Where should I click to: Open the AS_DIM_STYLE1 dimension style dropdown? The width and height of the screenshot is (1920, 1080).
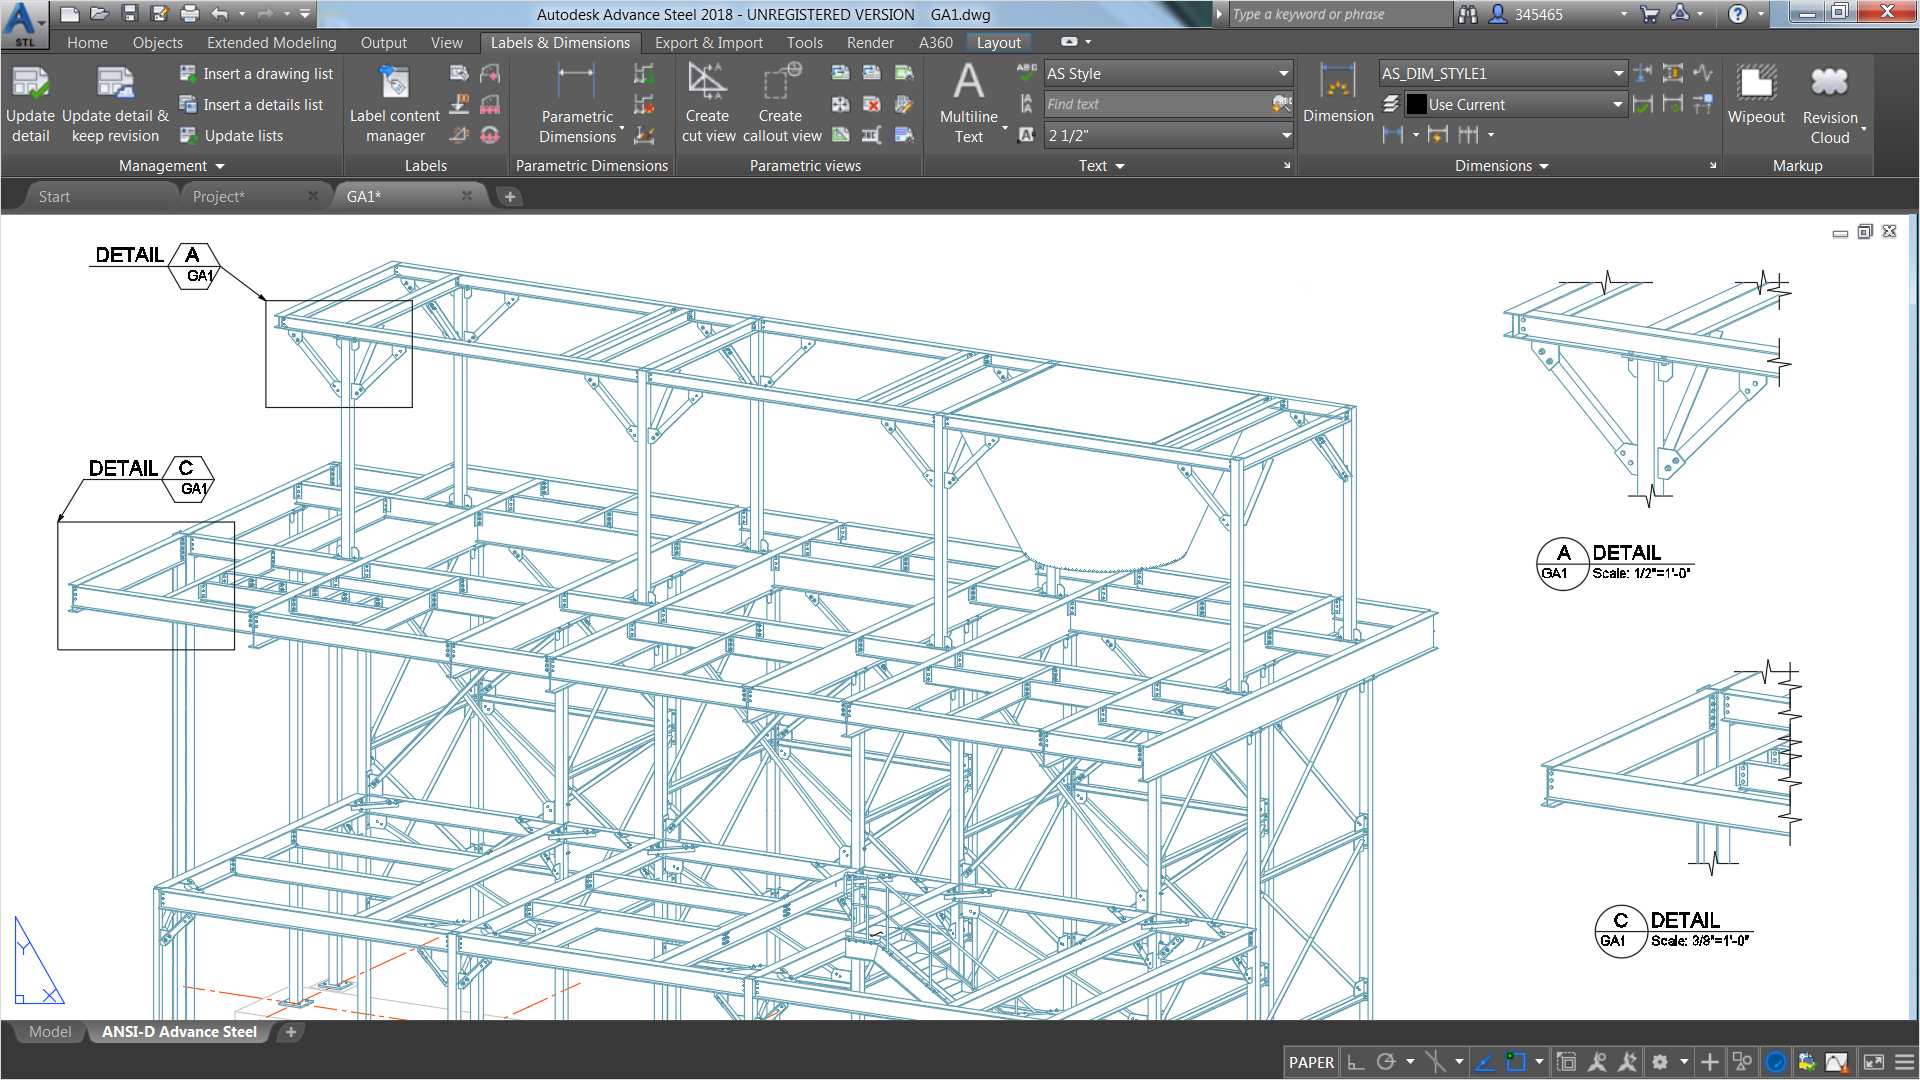1617,73
